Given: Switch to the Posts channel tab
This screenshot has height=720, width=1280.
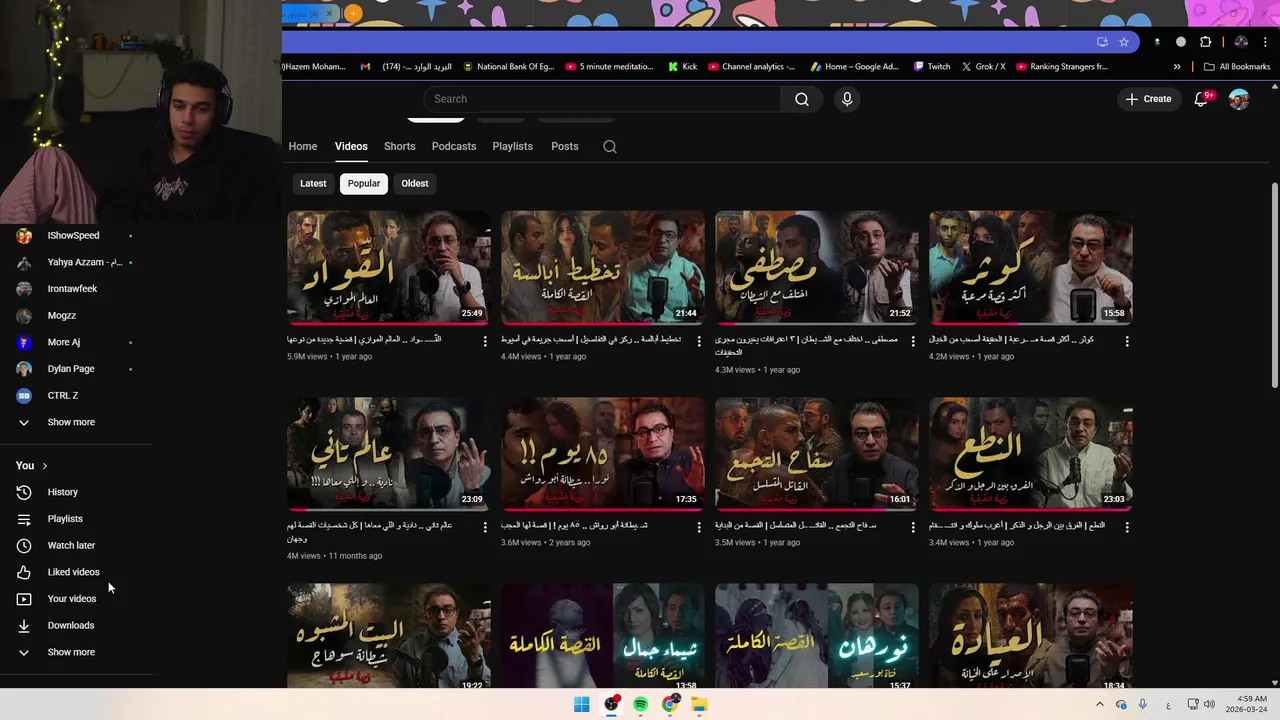Looking at the screenshot, I should click(x=564, y=146).
